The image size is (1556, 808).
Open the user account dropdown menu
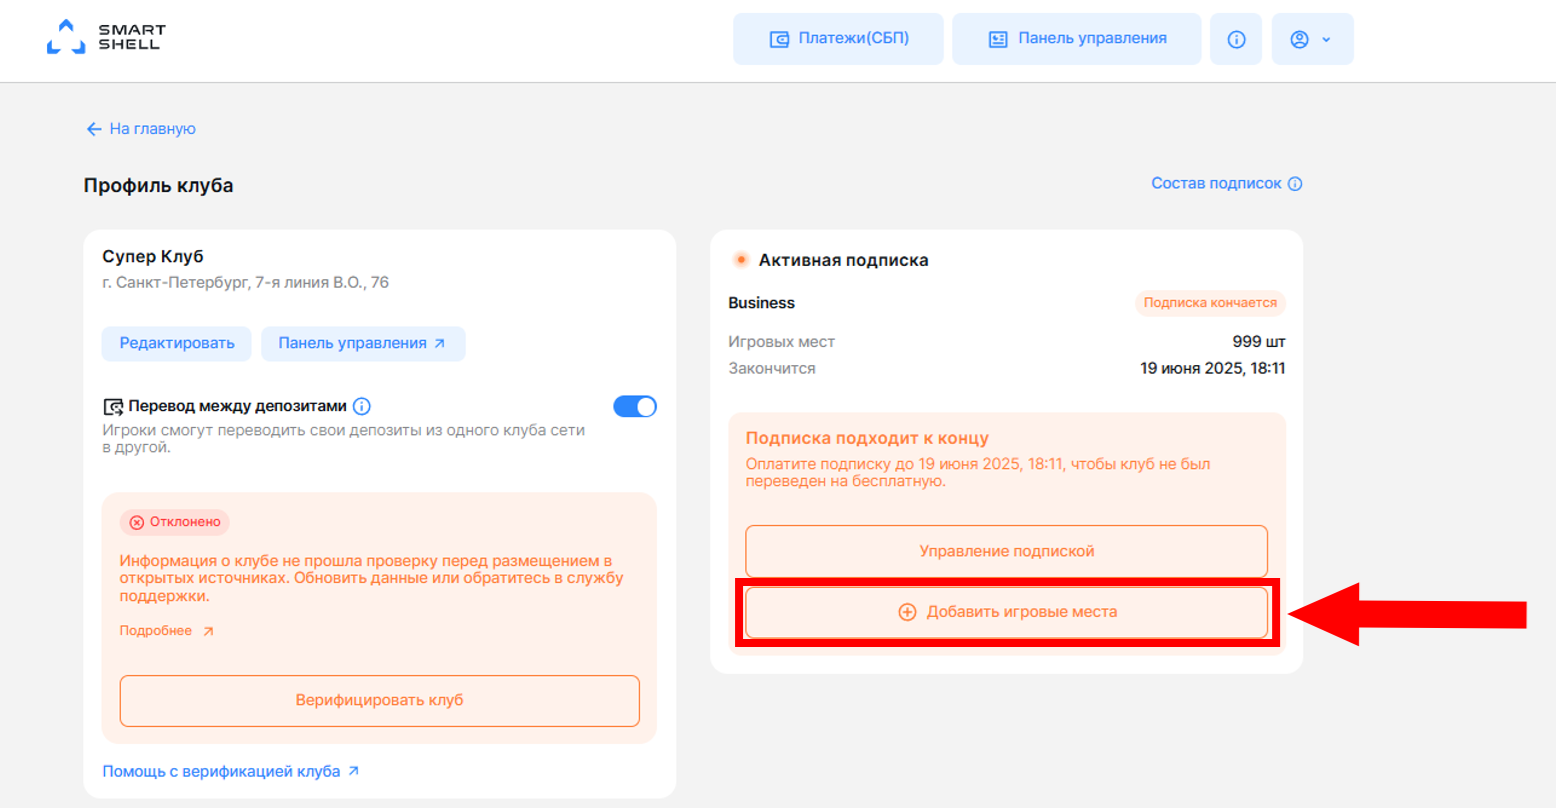[1312, 39]
